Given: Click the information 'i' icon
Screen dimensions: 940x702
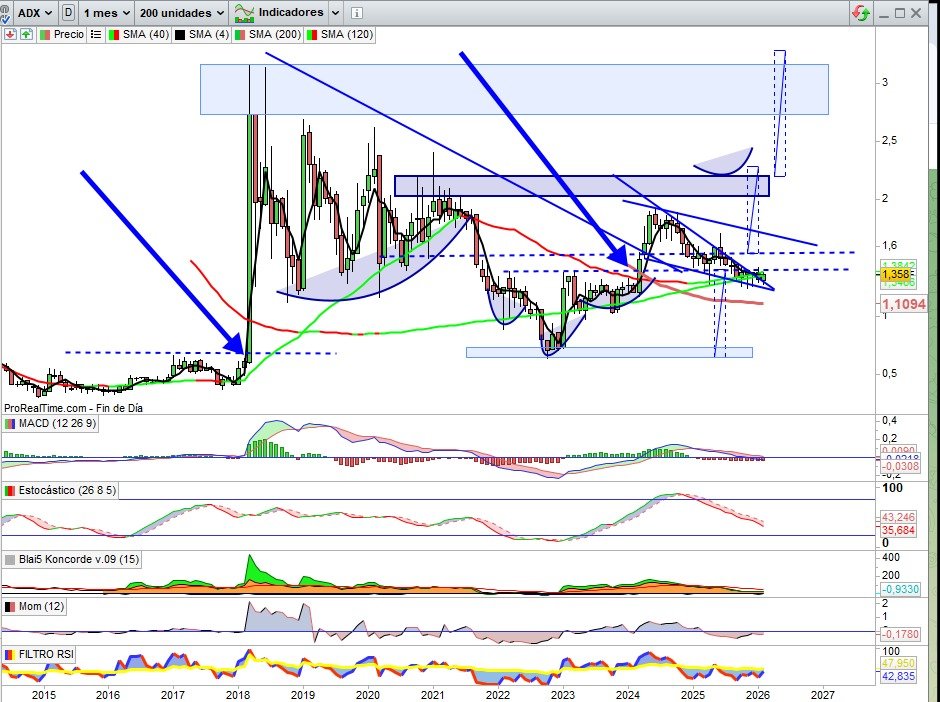Looking at the screenshot, I should (356, 13).
